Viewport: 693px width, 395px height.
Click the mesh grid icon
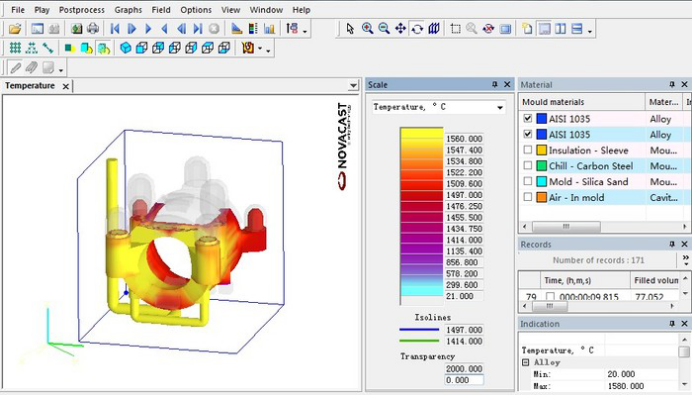(15, 48)
